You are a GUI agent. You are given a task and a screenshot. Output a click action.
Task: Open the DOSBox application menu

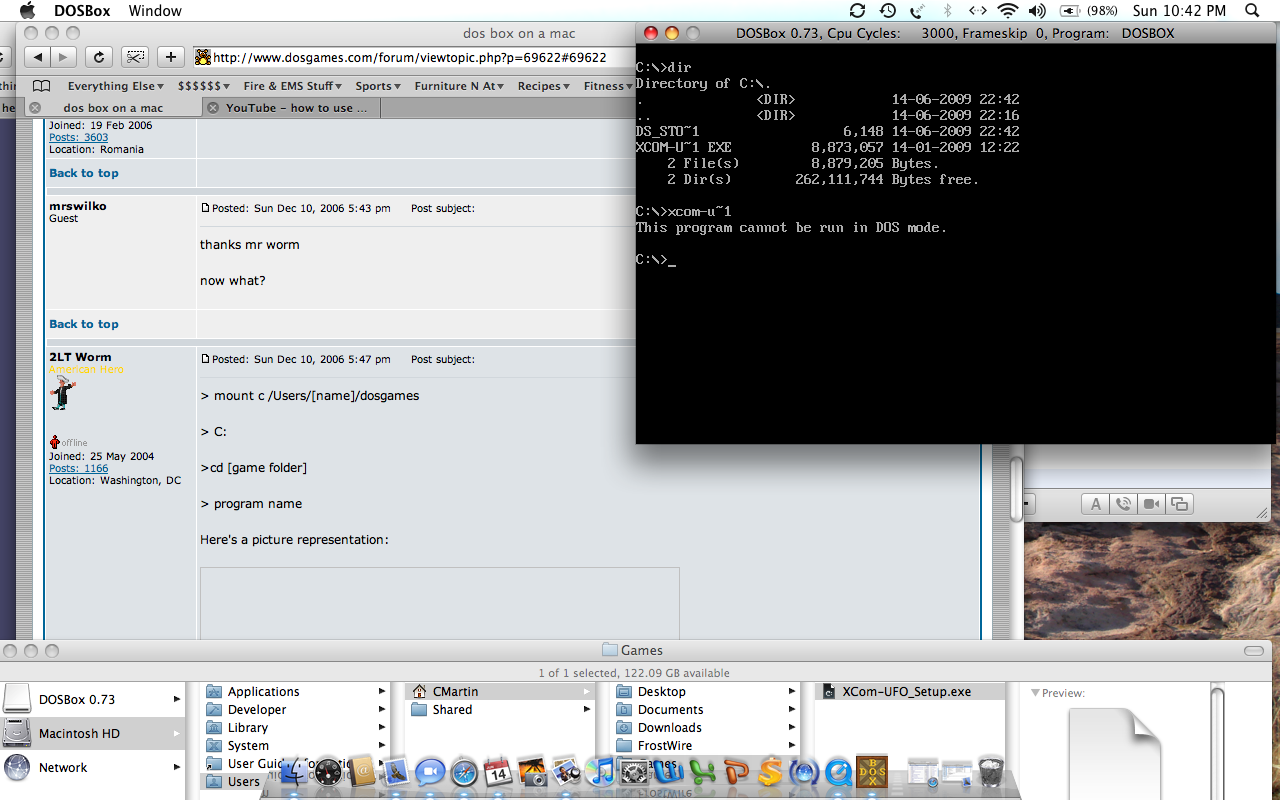(x=80, y=11)
